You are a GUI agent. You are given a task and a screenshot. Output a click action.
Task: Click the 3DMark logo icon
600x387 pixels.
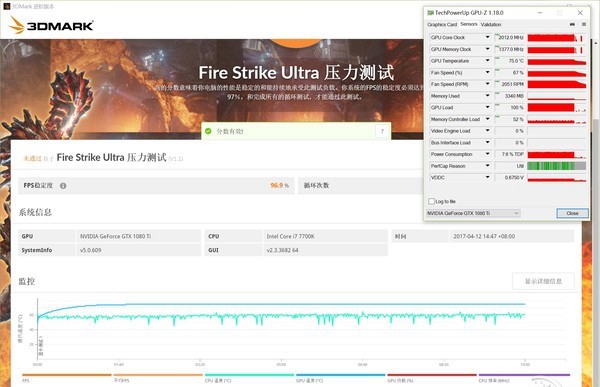click(16, 25)
